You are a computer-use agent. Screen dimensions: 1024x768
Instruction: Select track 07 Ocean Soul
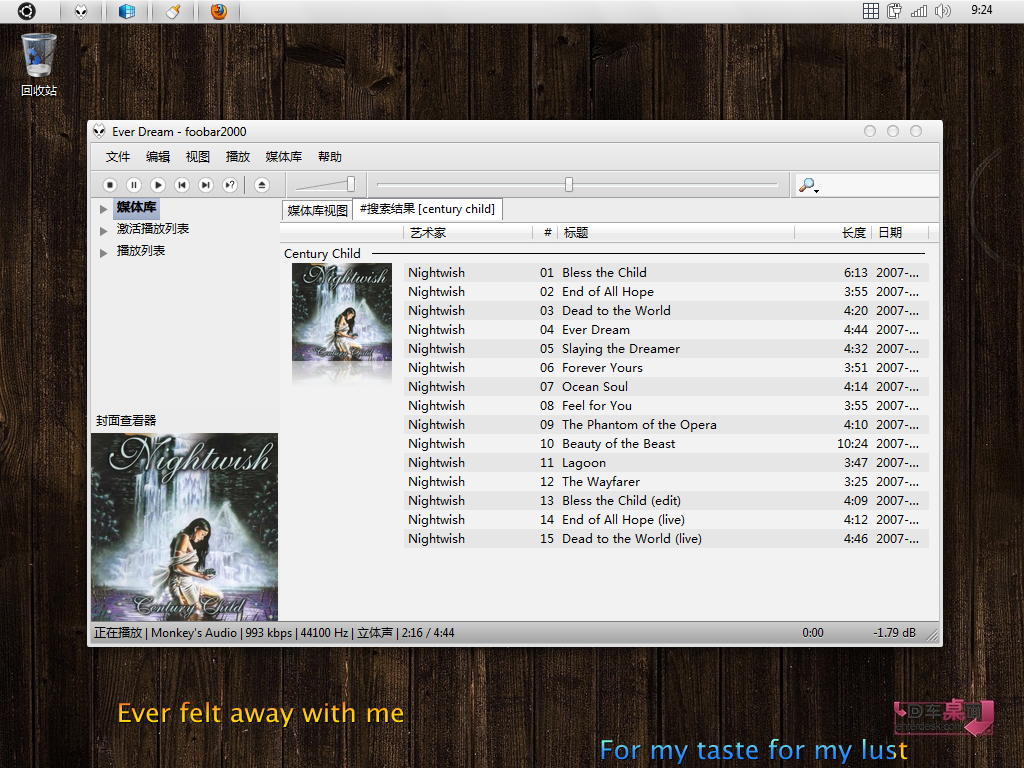click(x=666, y=386)
